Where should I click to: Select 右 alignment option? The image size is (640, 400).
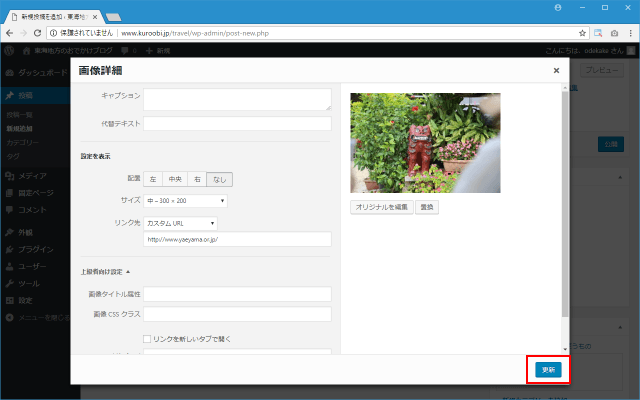197,179
